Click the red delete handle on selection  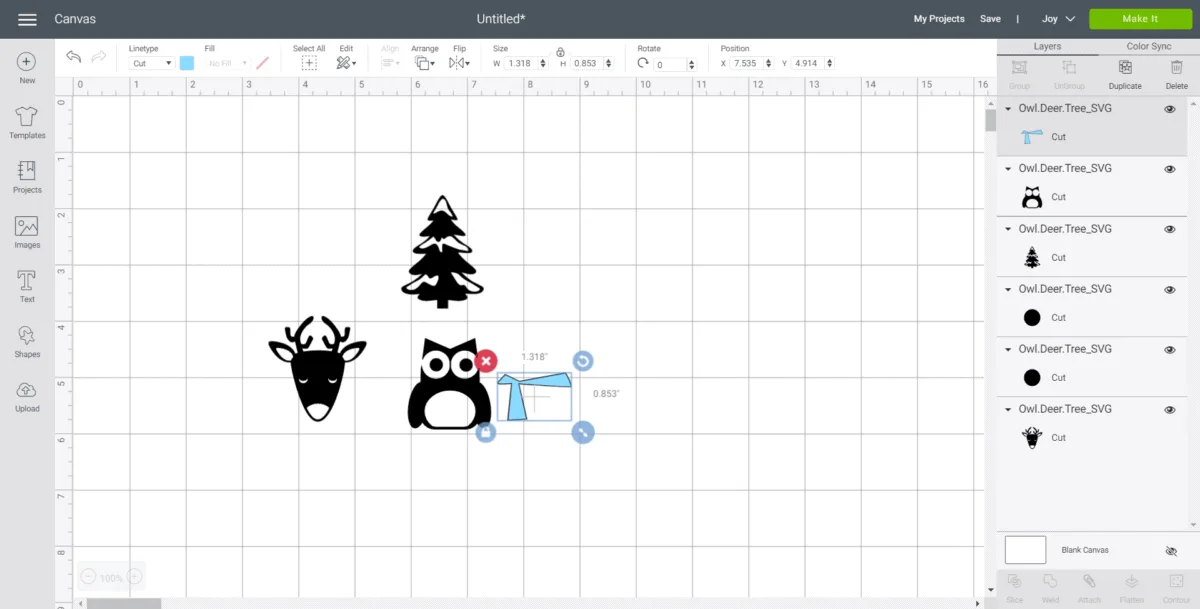pyautogui.click(x=486, y=361)
